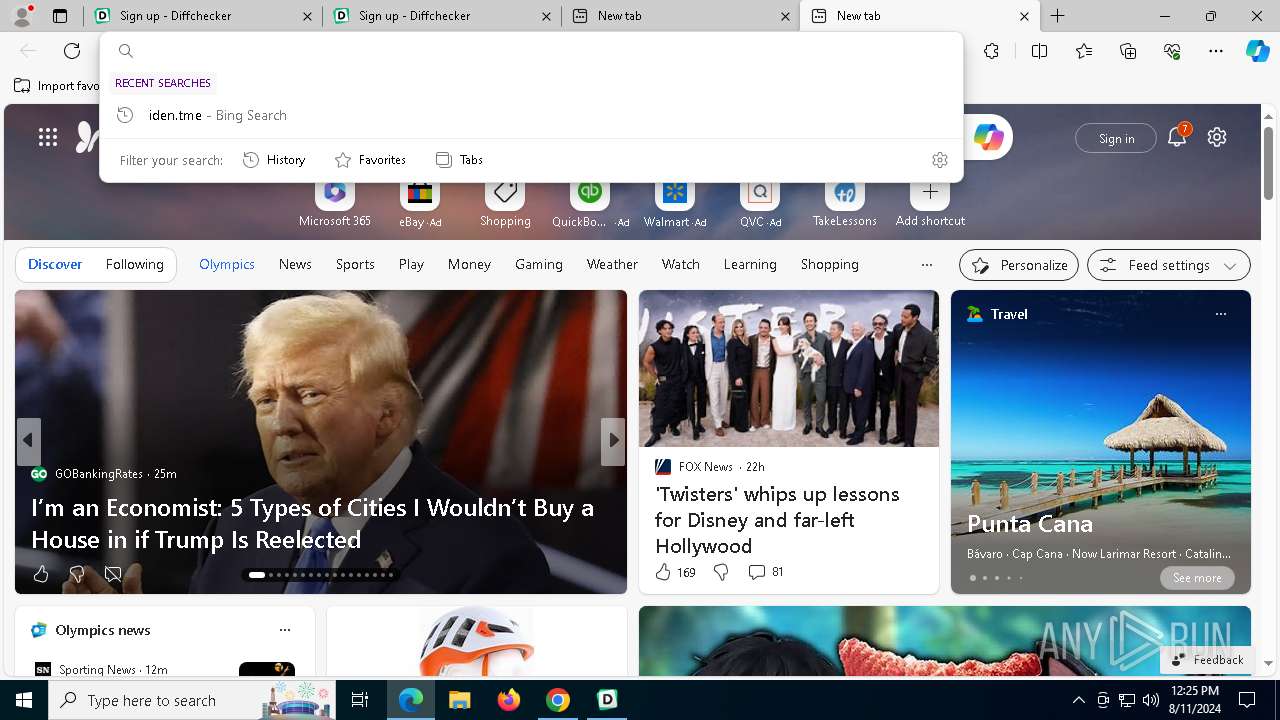This screenshot has height=720, width=1280.
Task: Filter search by History
Action: pyautogui.click(x=274, y=160)
